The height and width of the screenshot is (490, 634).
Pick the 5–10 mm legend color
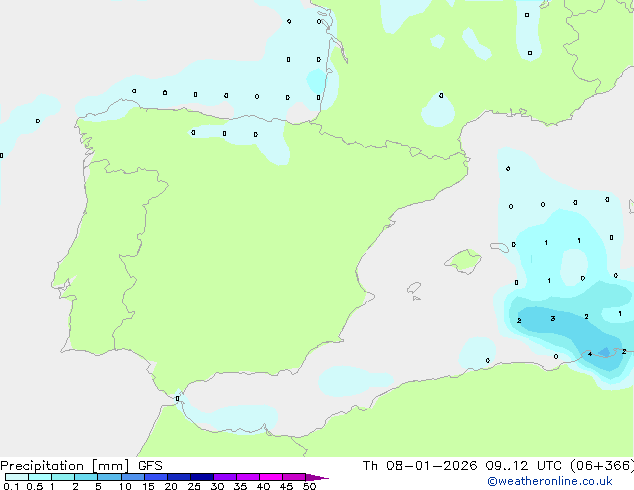109,477
